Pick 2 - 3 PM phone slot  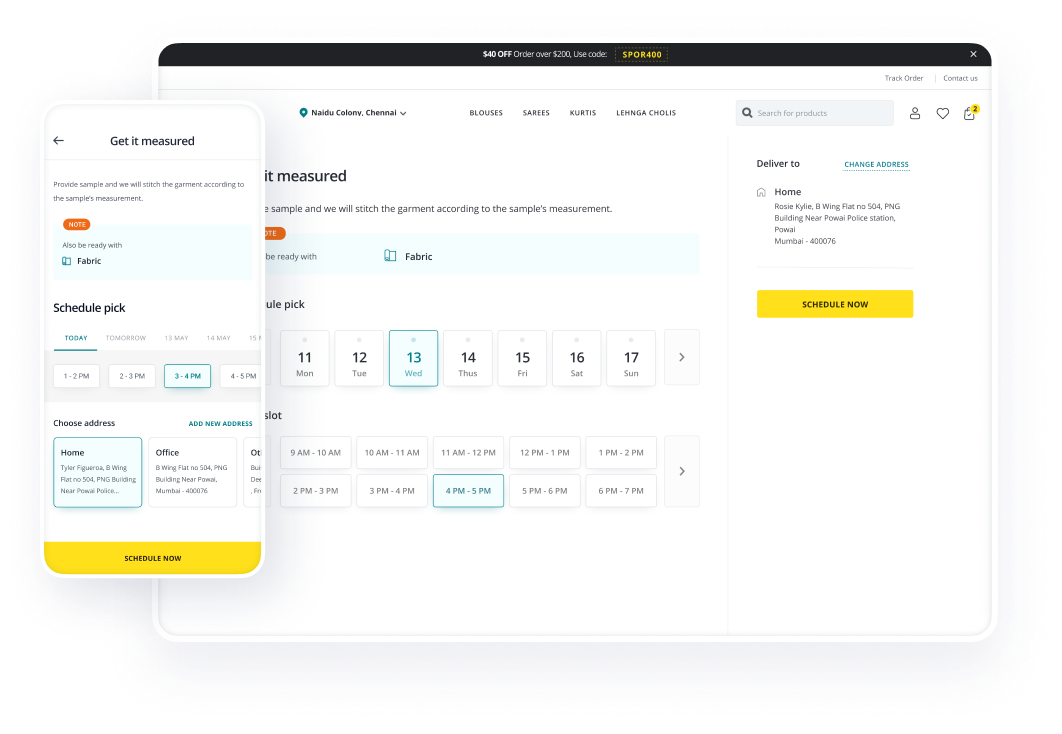132,376
